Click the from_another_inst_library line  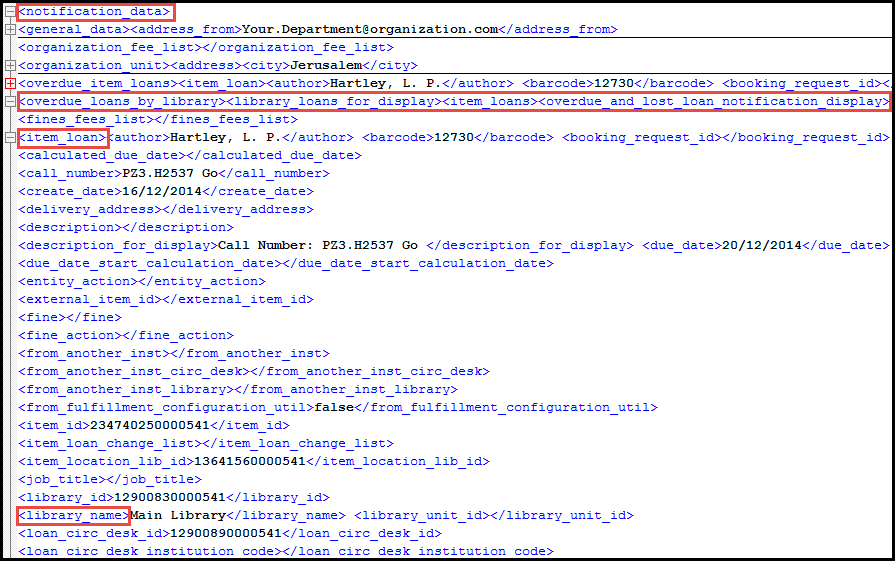(238, 389)
